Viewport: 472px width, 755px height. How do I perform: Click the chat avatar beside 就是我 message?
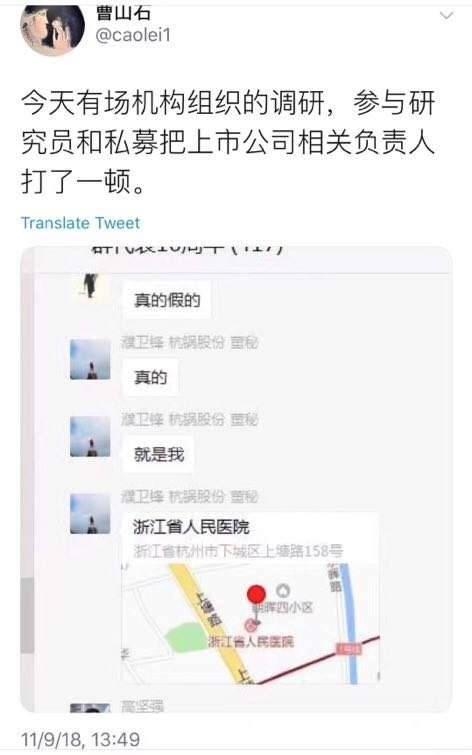pos(90,437)
